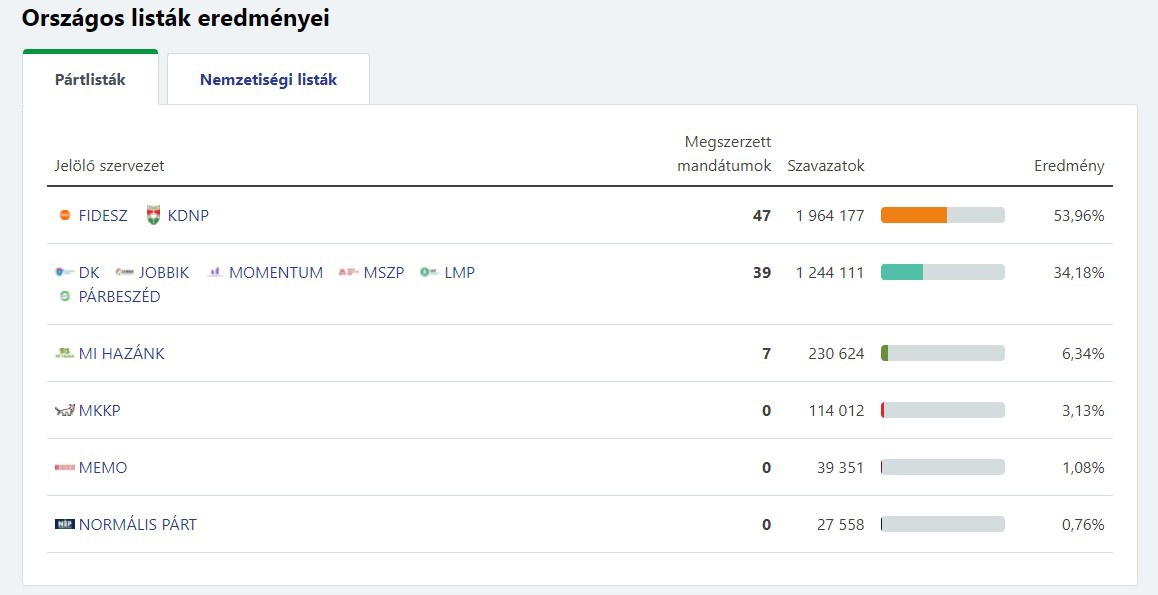Click the MEMO red logo icon
Screen dimensions: 1158x595
(x=65, y=467)
